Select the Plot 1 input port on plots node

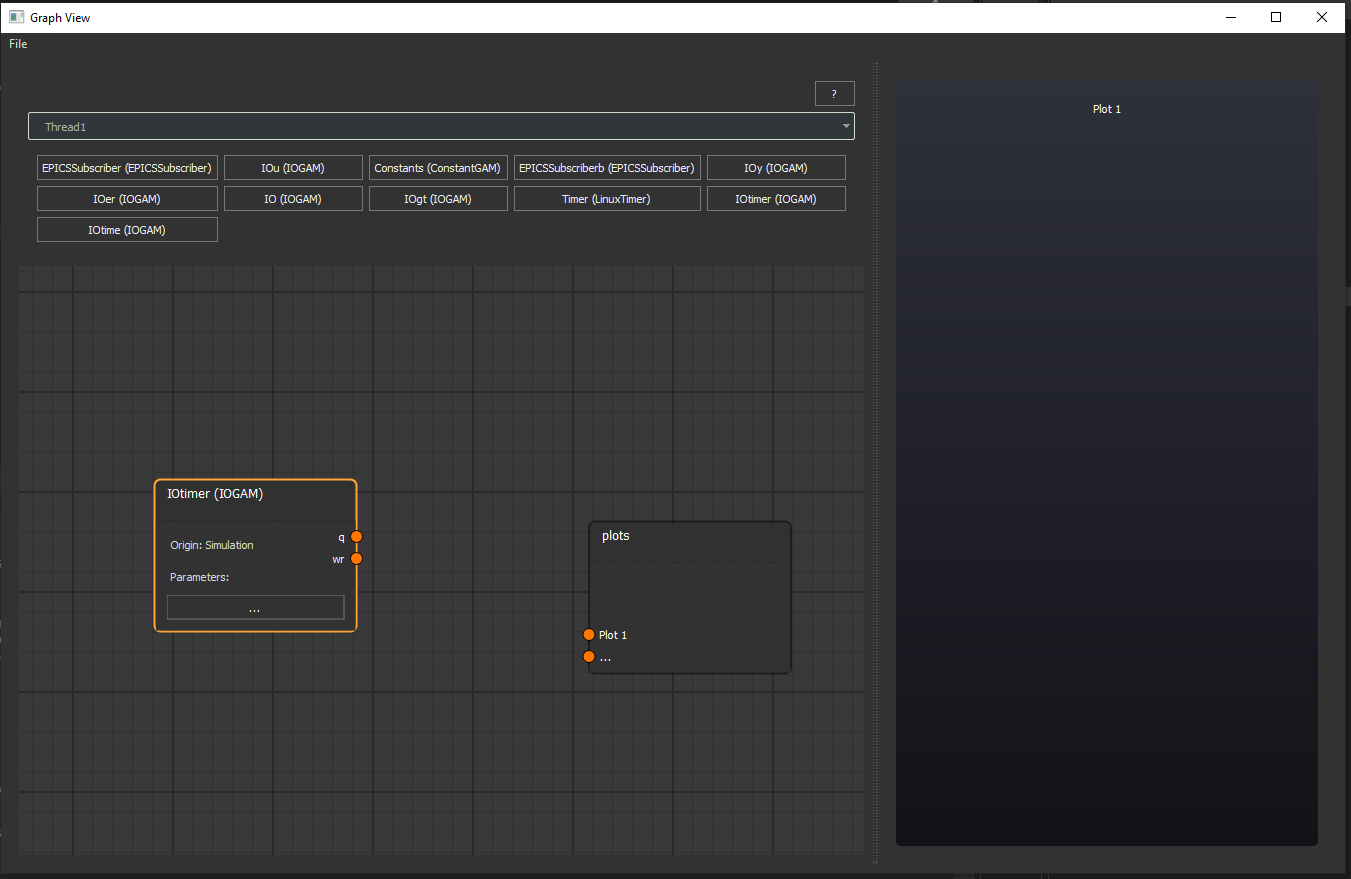click(589, 634)
